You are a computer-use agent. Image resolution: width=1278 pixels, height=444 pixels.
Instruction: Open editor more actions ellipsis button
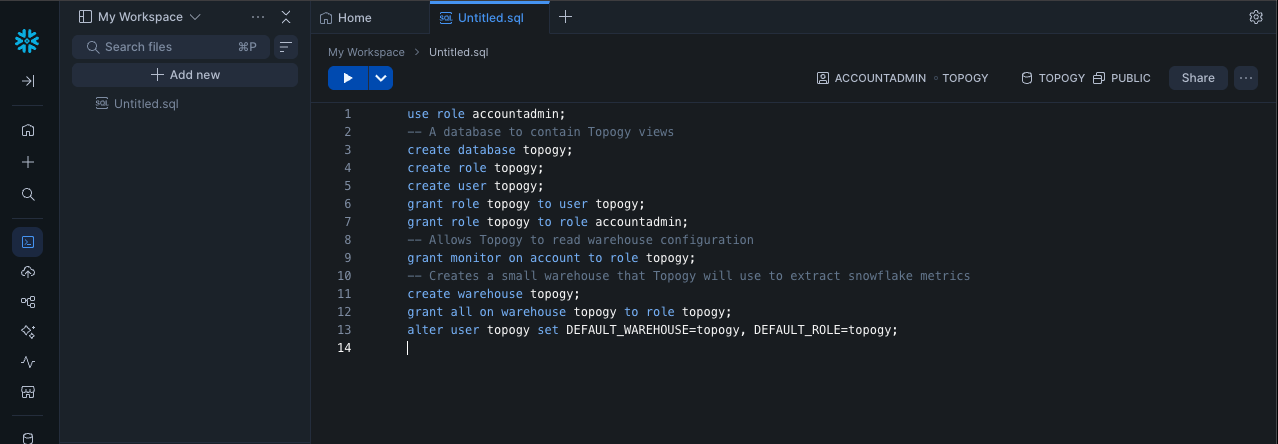coord(1245,78)
